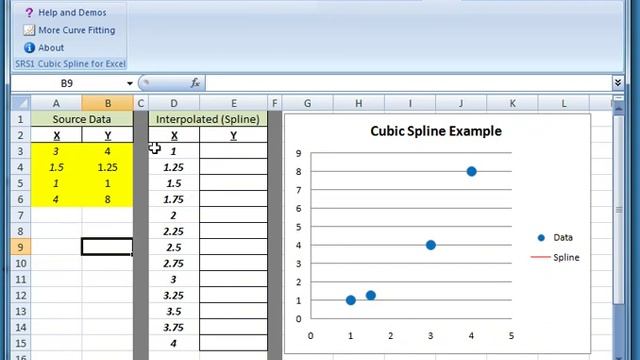Viewport: 640px width, 360px height.
Task: Select interpolated X cell 2.25
Action: 174,231
